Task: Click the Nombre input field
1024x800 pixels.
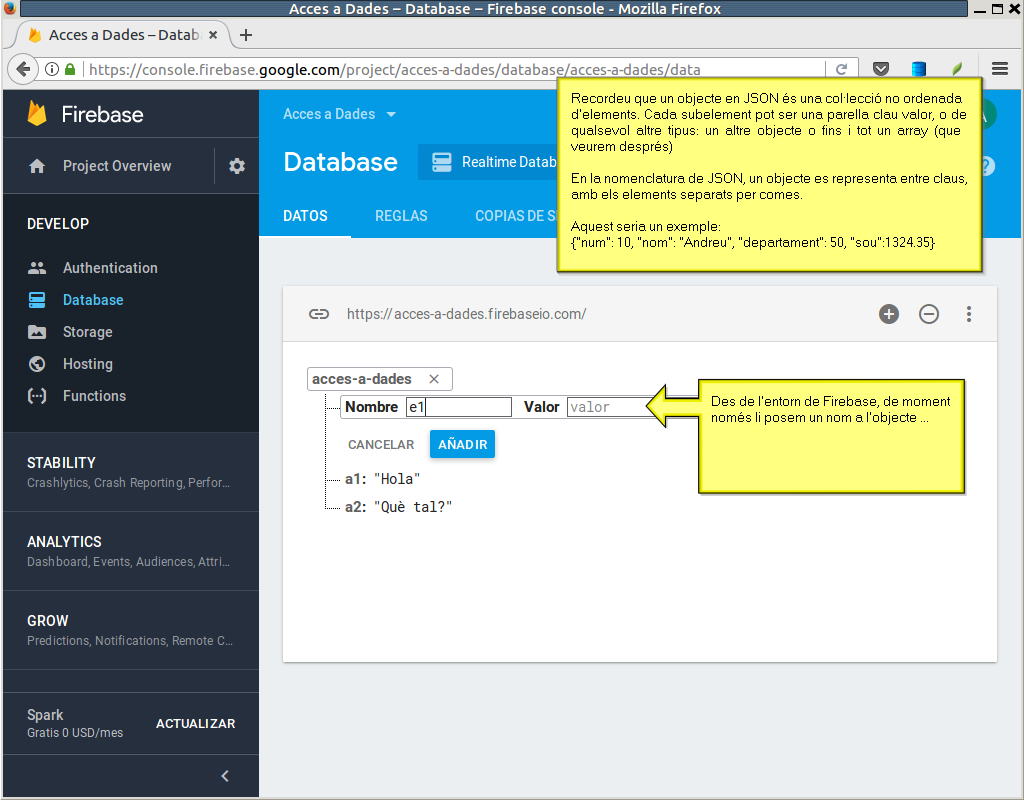Action: pos(458,407)
